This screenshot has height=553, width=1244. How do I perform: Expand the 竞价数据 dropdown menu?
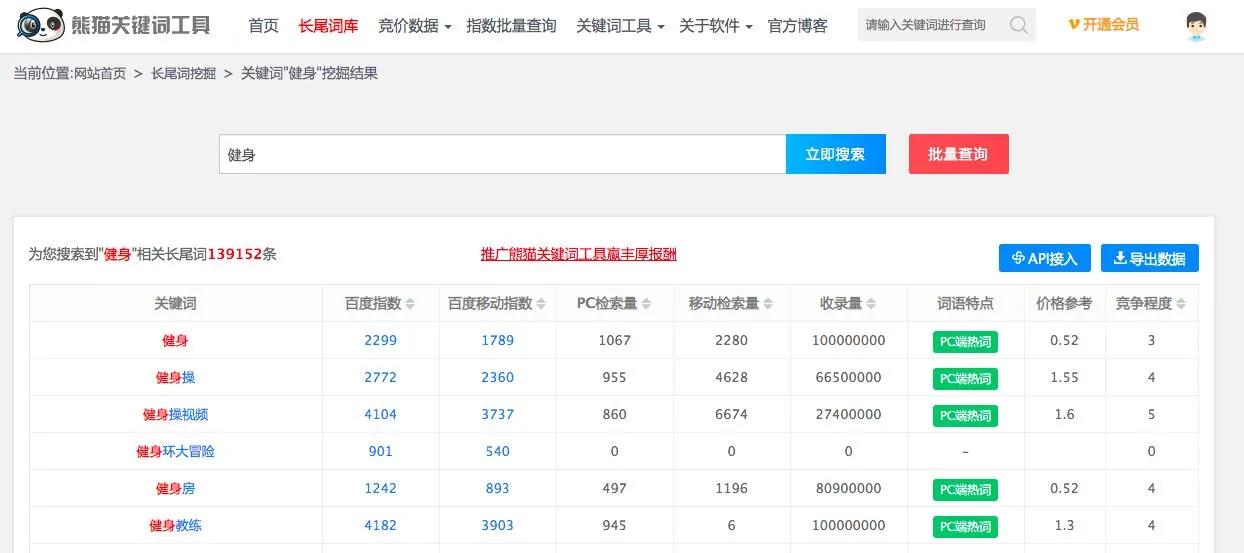tap(414, 26)
